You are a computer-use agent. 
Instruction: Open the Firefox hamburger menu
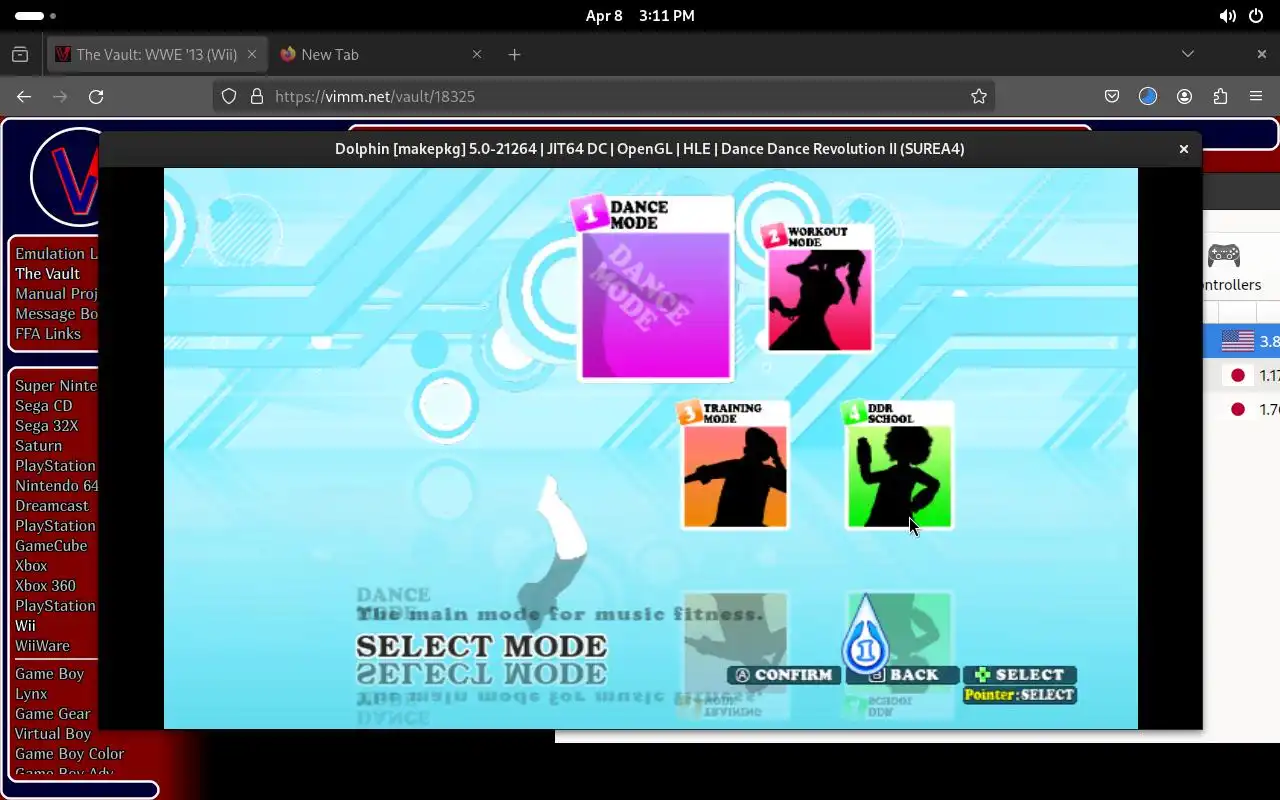tap(1256, 96)
